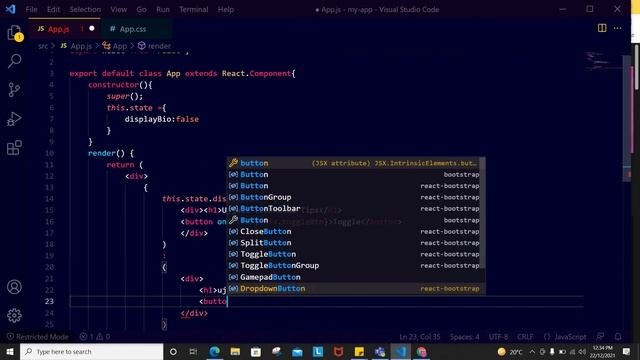The image size is (640, 360).
Task: Open the Run menu
Action: coord(162,9)
